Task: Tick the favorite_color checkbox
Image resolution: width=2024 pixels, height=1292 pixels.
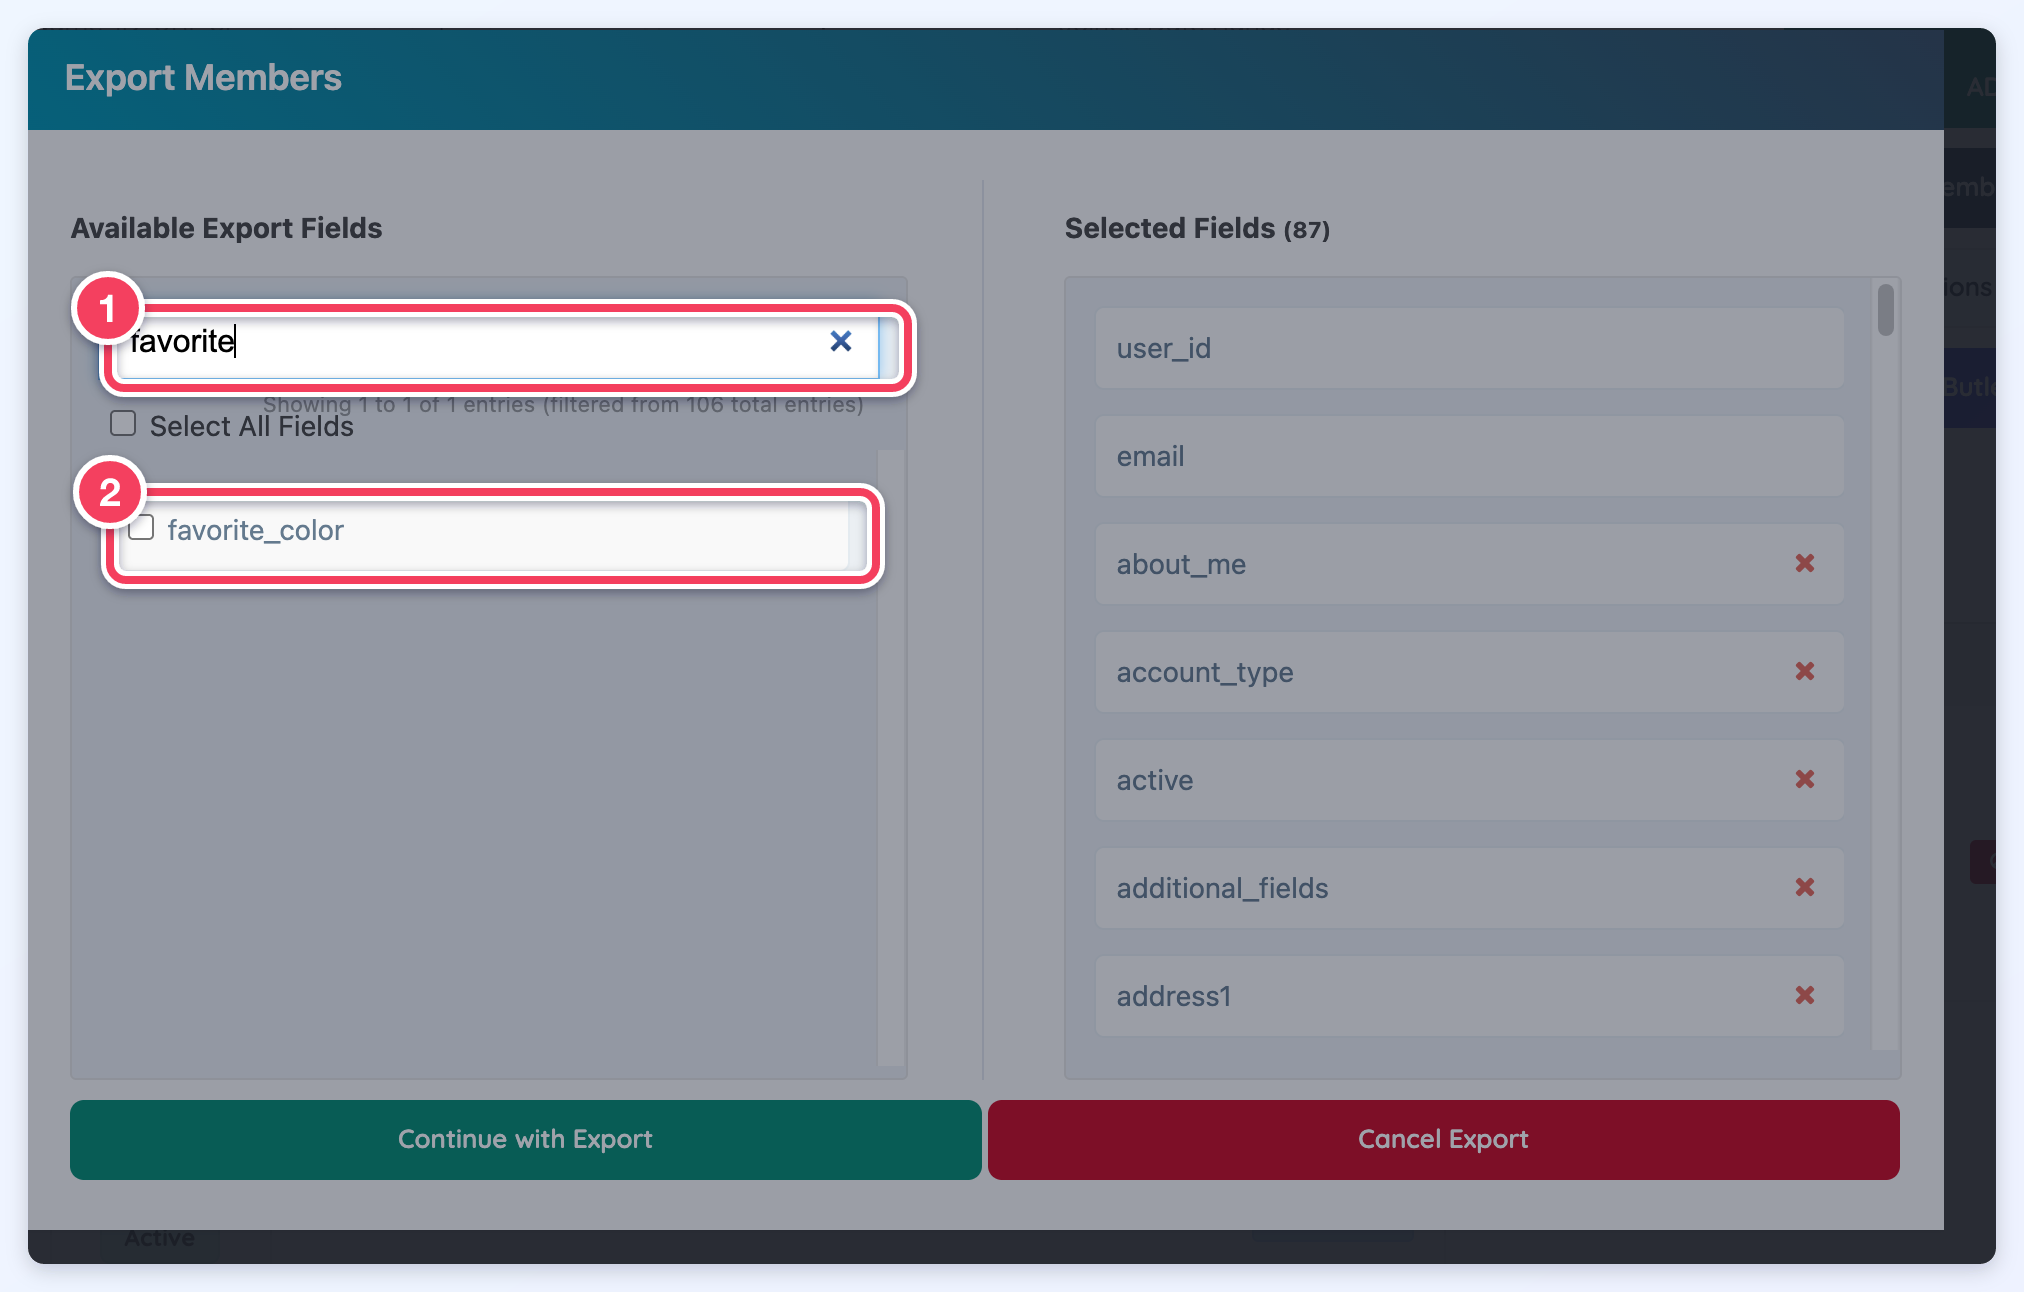Action: coord(142,527)
